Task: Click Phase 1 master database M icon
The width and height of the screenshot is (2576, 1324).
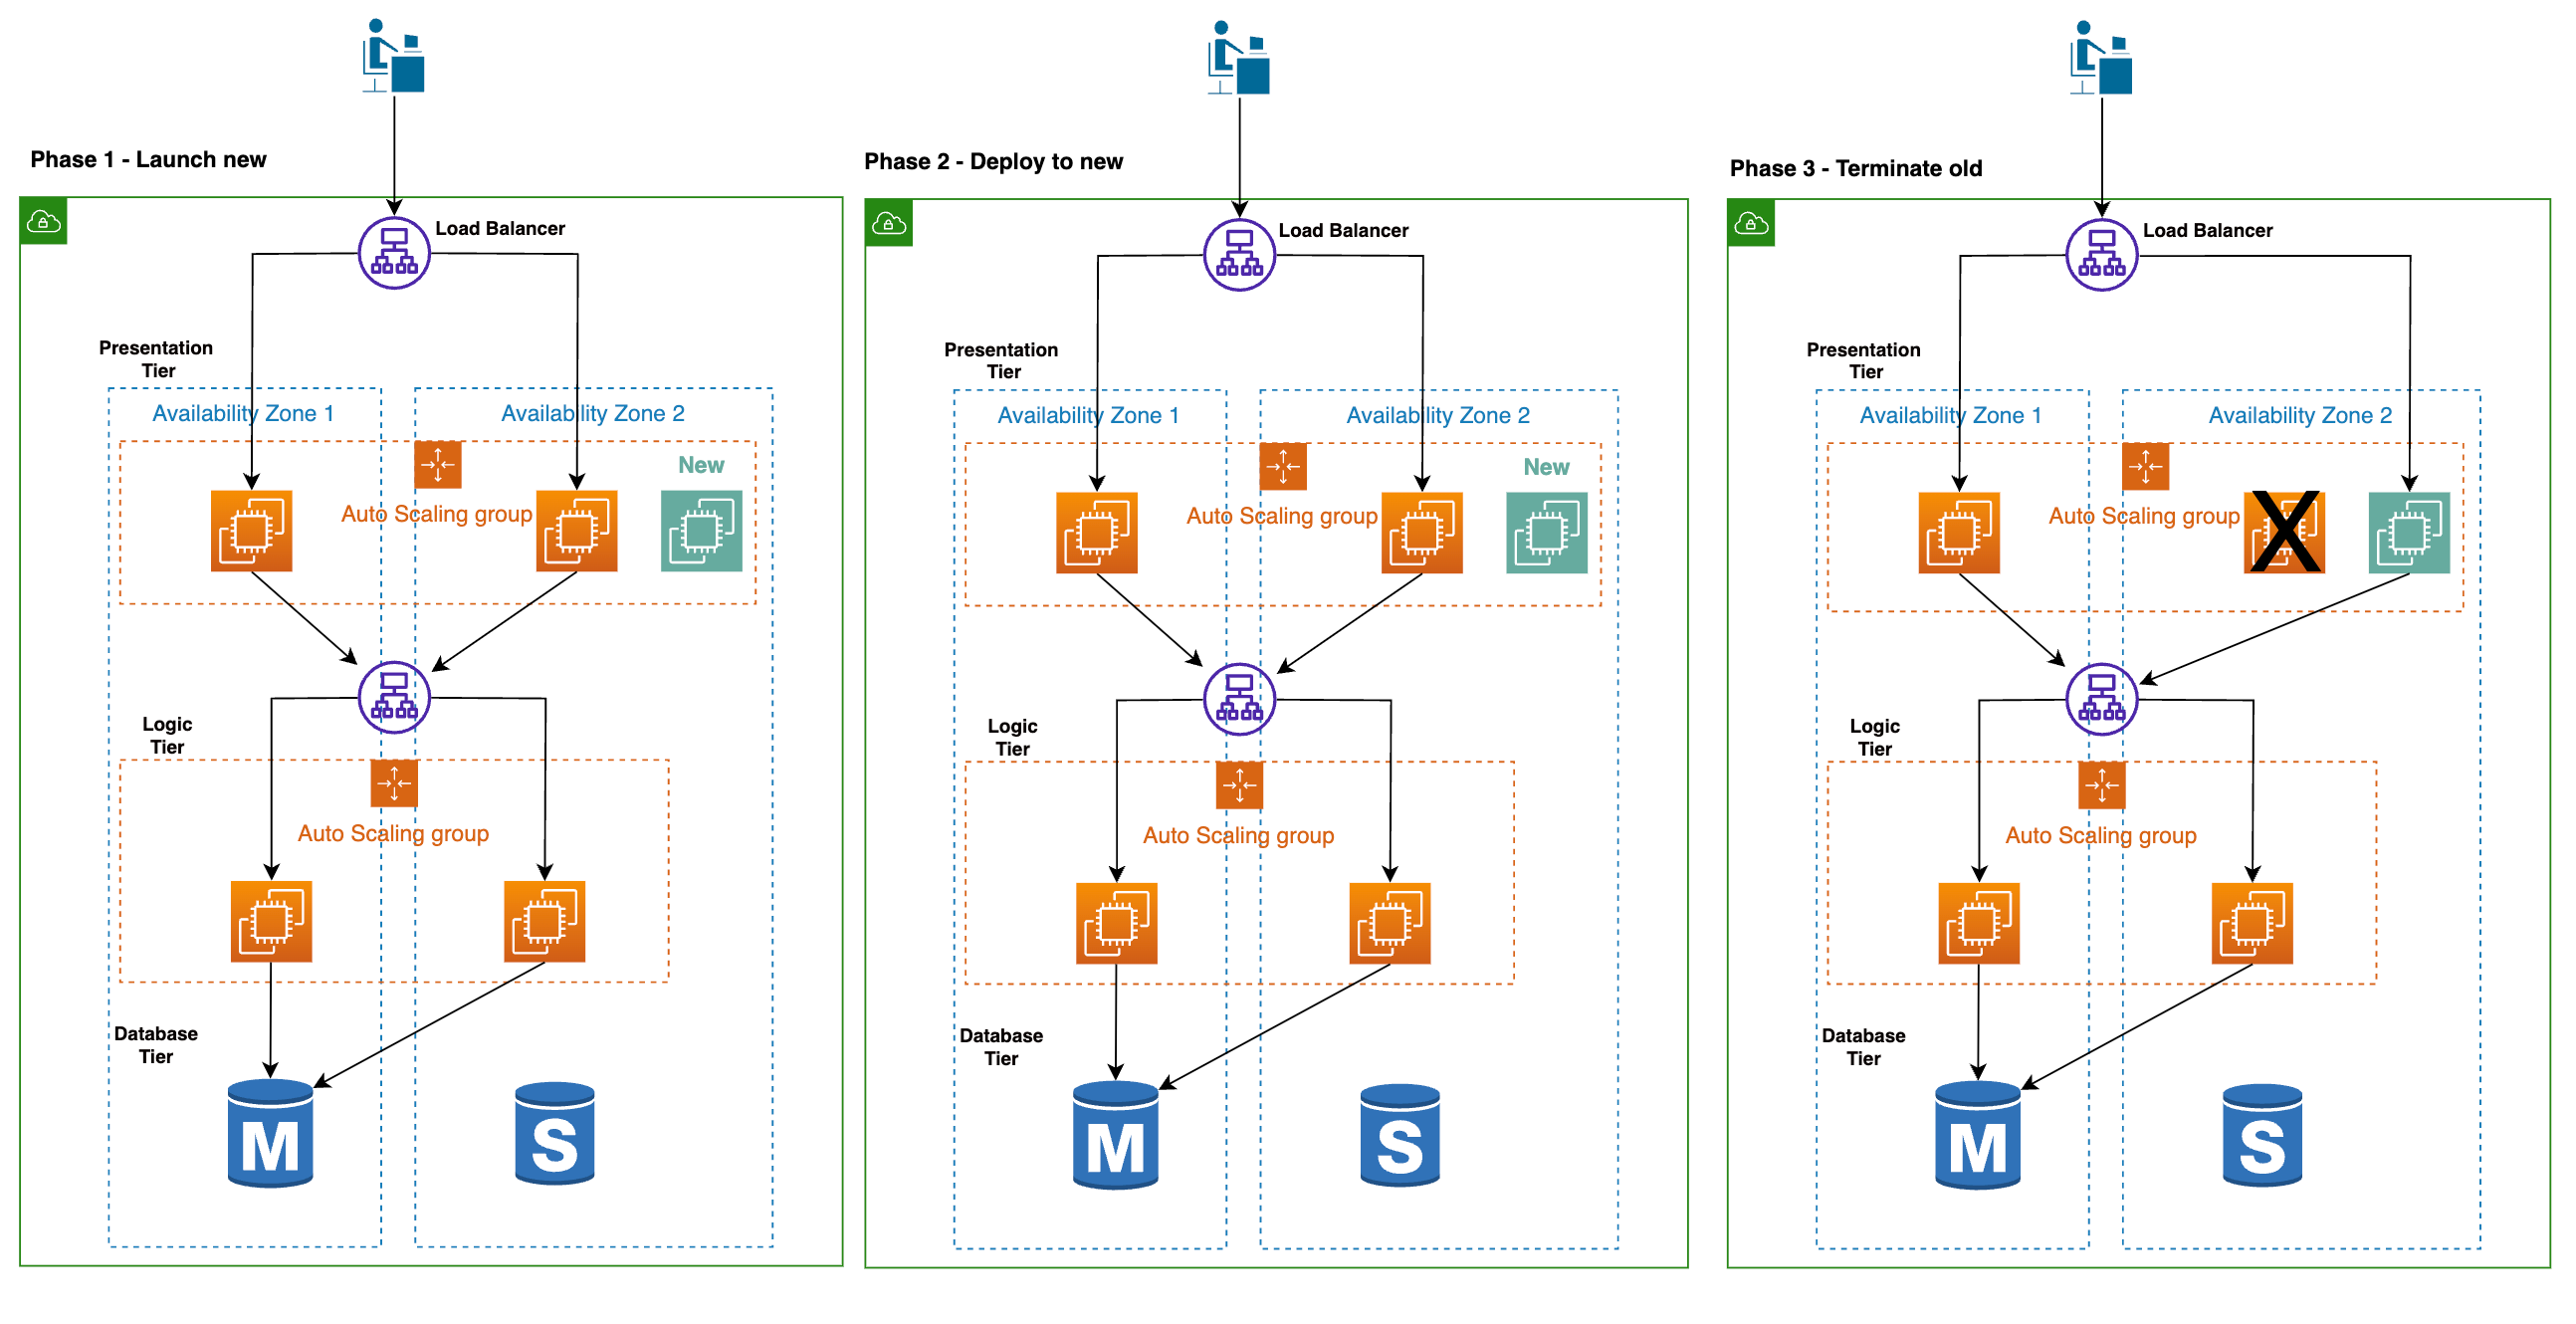Action: 270,1134
